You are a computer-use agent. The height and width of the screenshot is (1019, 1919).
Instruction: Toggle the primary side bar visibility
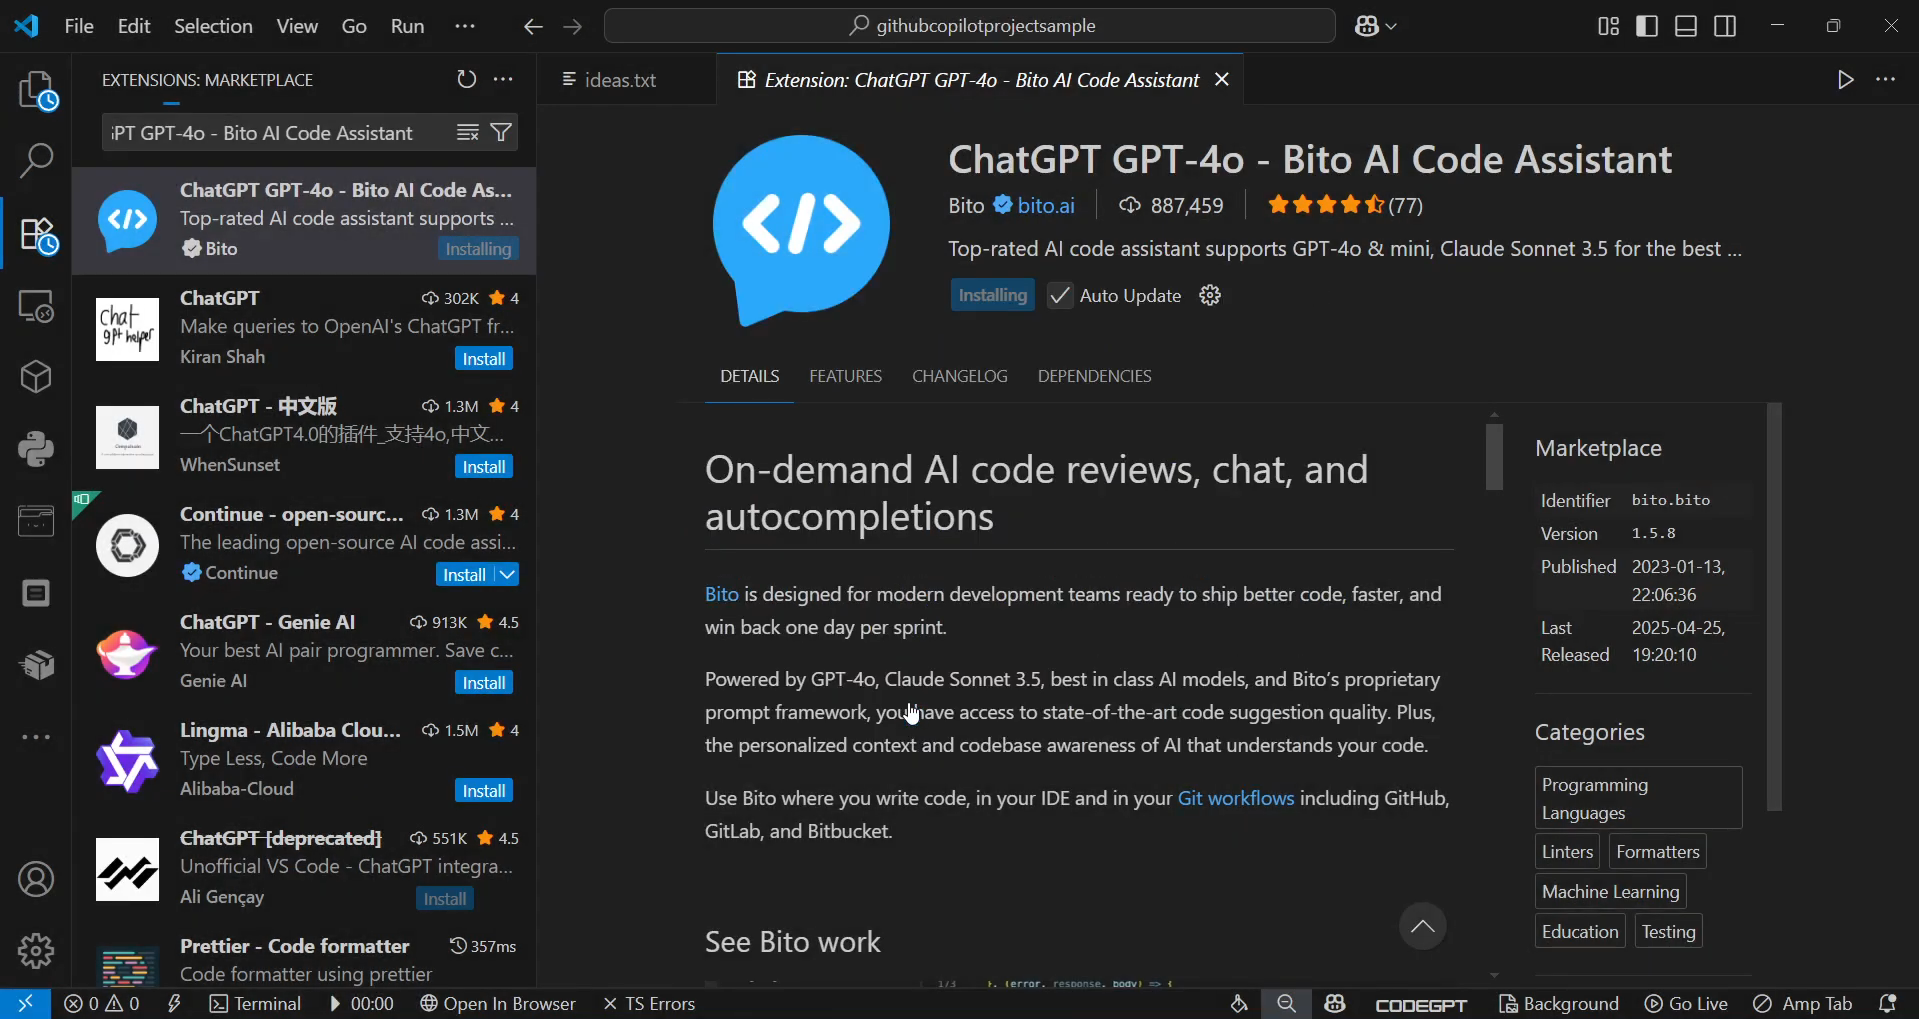[x=1647, y=26]
